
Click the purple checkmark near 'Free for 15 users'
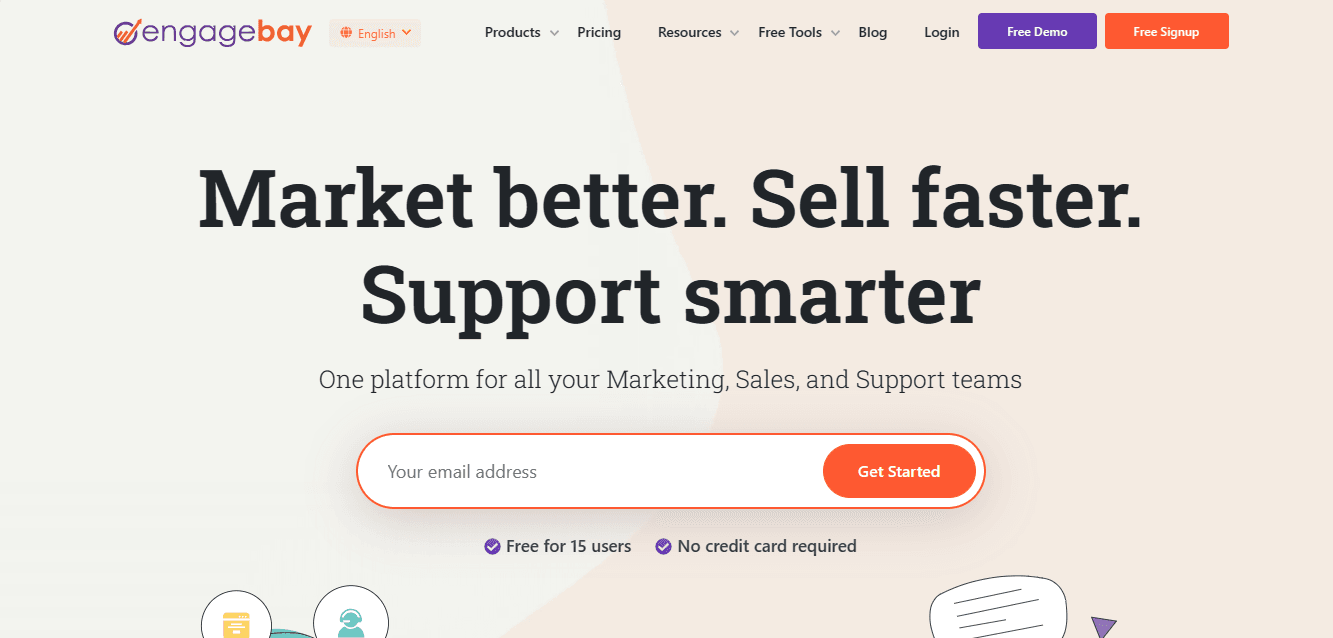click(x=492, y=546)
